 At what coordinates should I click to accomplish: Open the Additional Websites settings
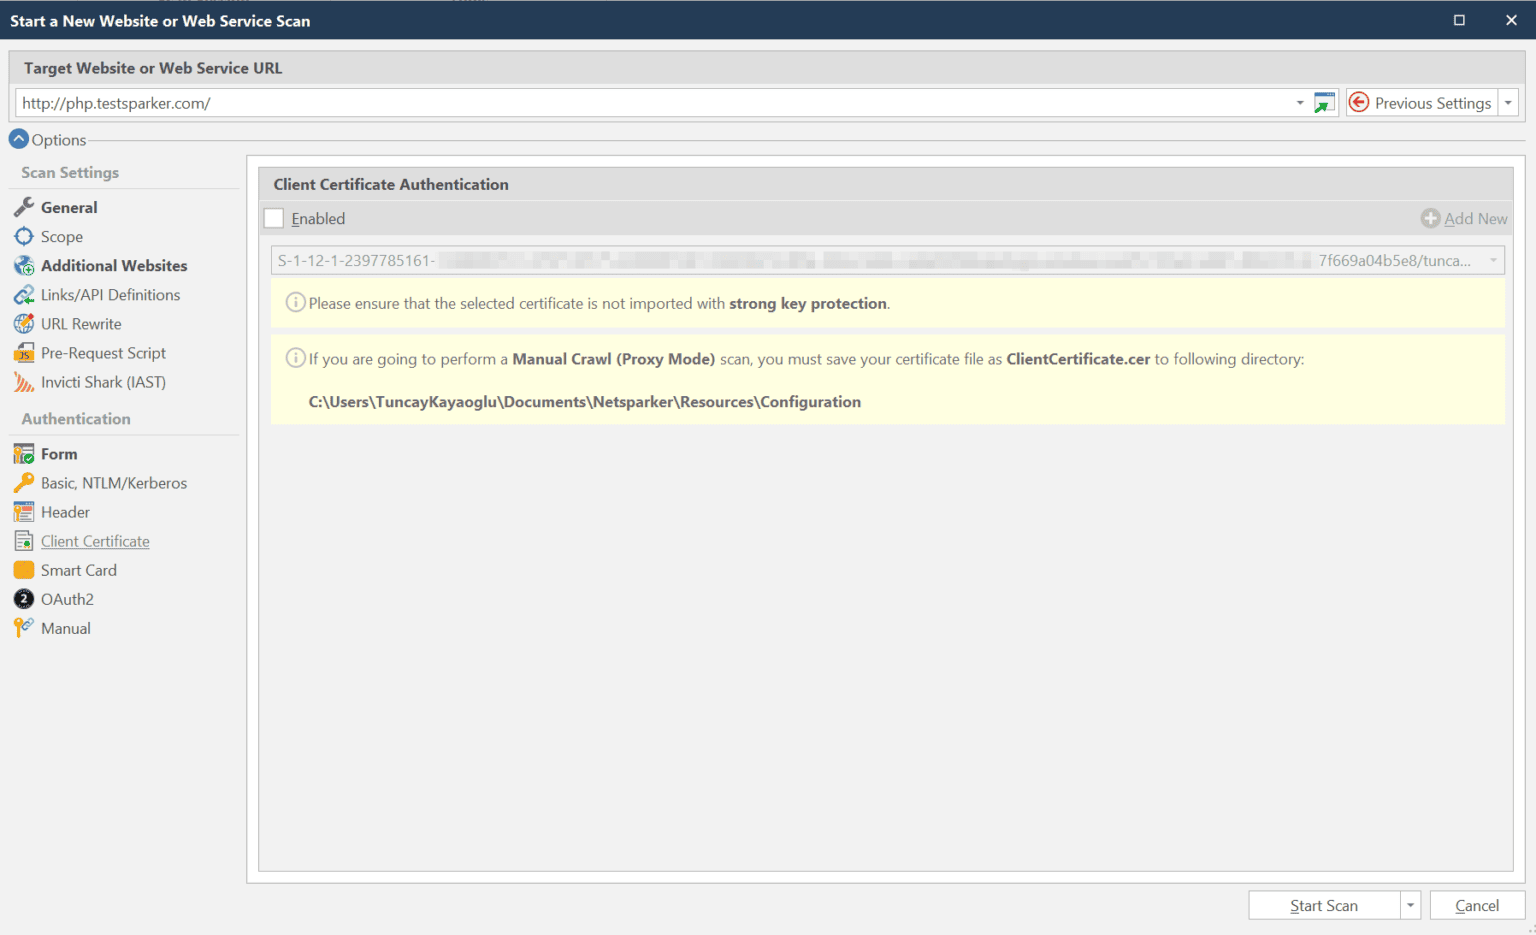[113, 265]
